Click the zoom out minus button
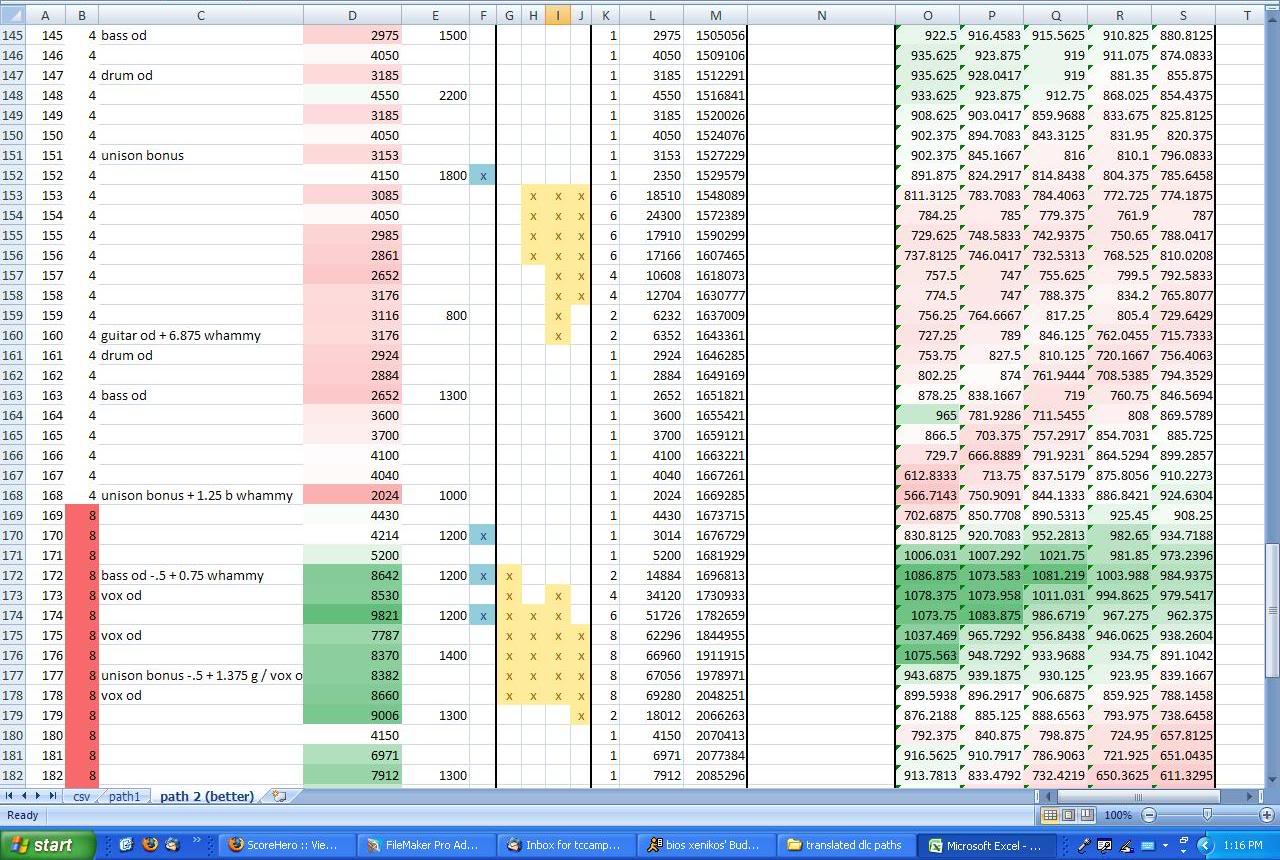The height and width of the screenshot is (860, 1280). (x=1149, y=815)
